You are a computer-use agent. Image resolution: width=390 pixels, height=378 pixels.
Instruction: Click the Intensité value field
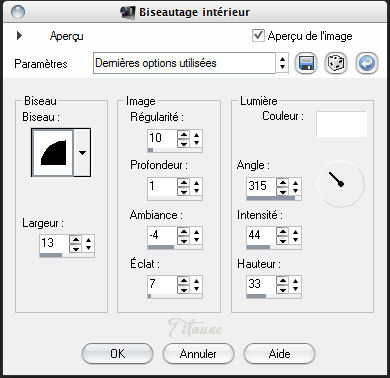[261, 235]
